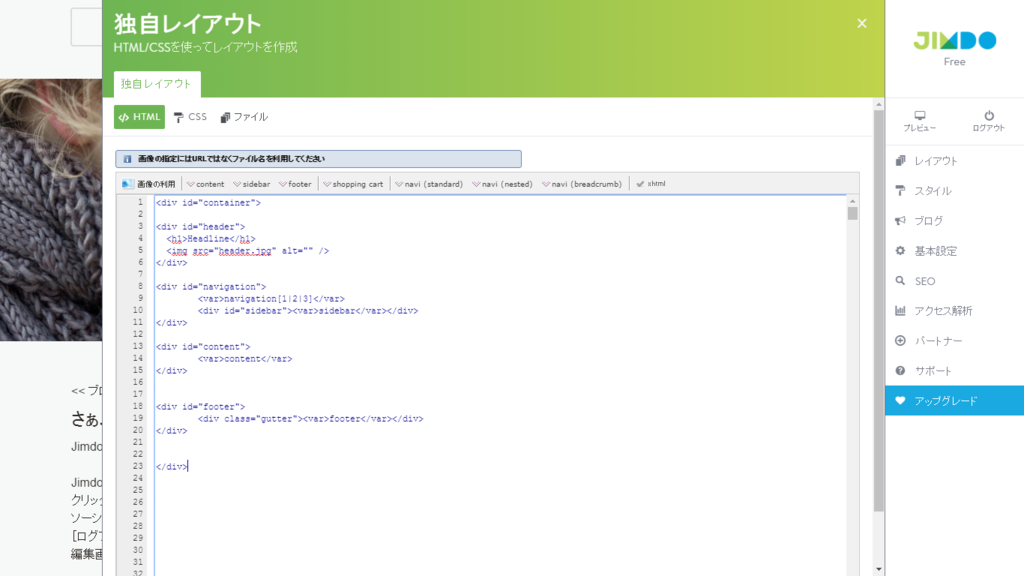
Task: Click the レイアウト pages icon
Action: 901,161
